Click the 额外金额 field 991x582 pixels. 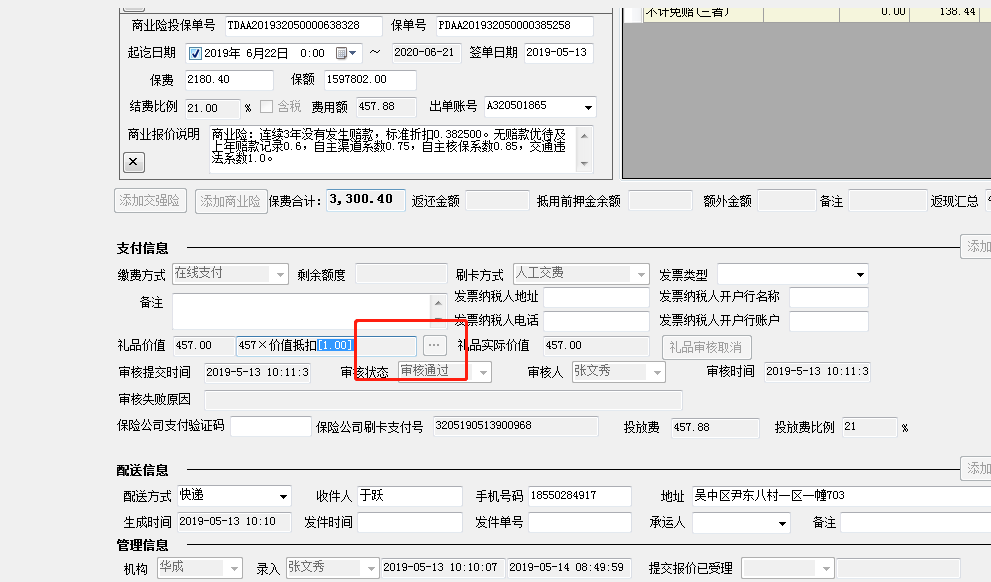pyautogui.click(x=787, y=201)
